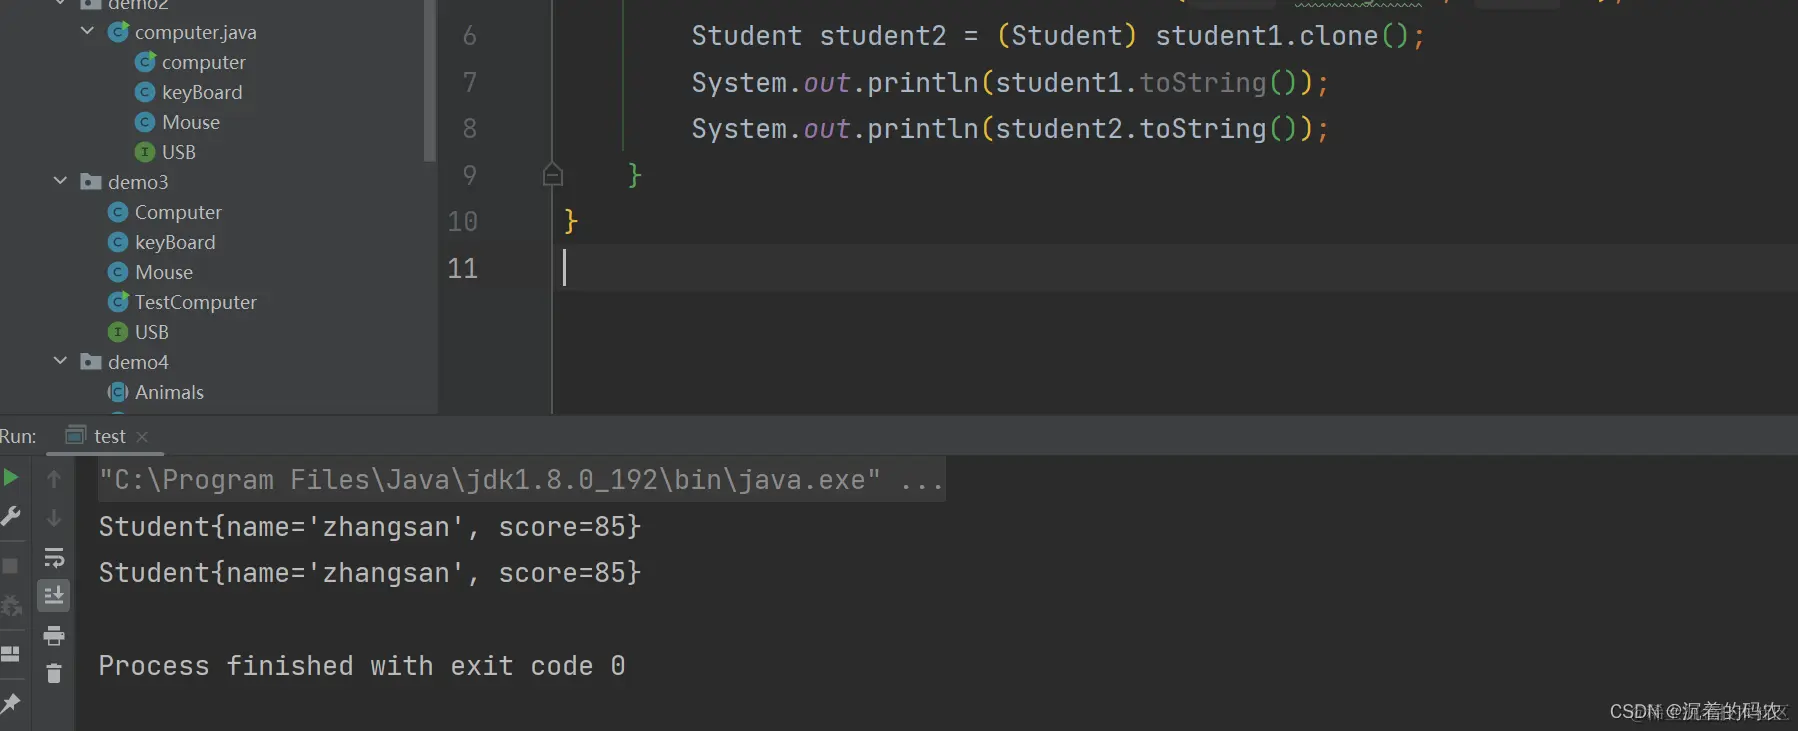Image resolution: width=1798 pixels, height=731 pixels.
Task: Rerun the test program with green play icon
Action: point(10,478)
